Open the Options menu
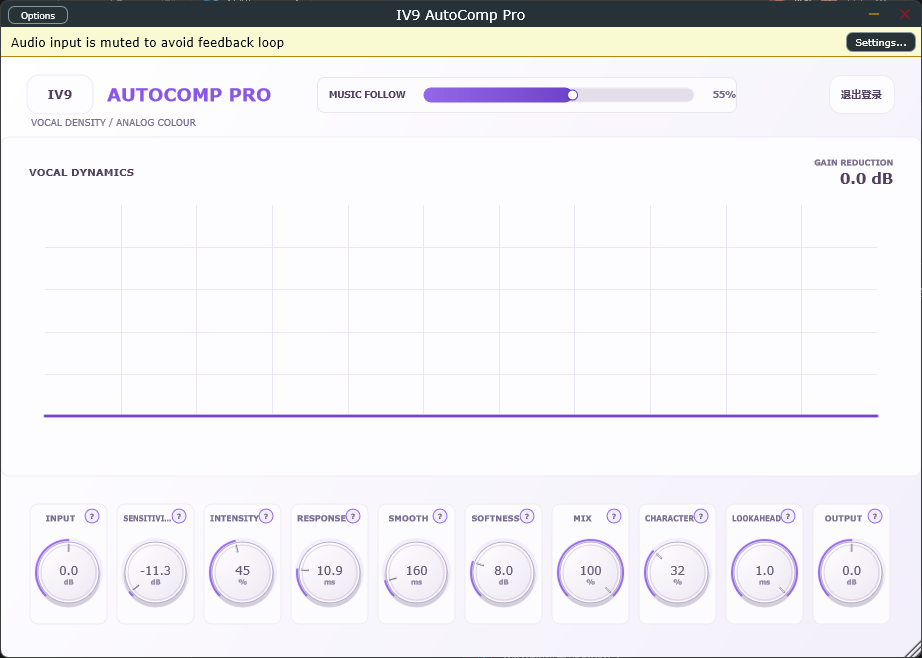 click(38, 15)
